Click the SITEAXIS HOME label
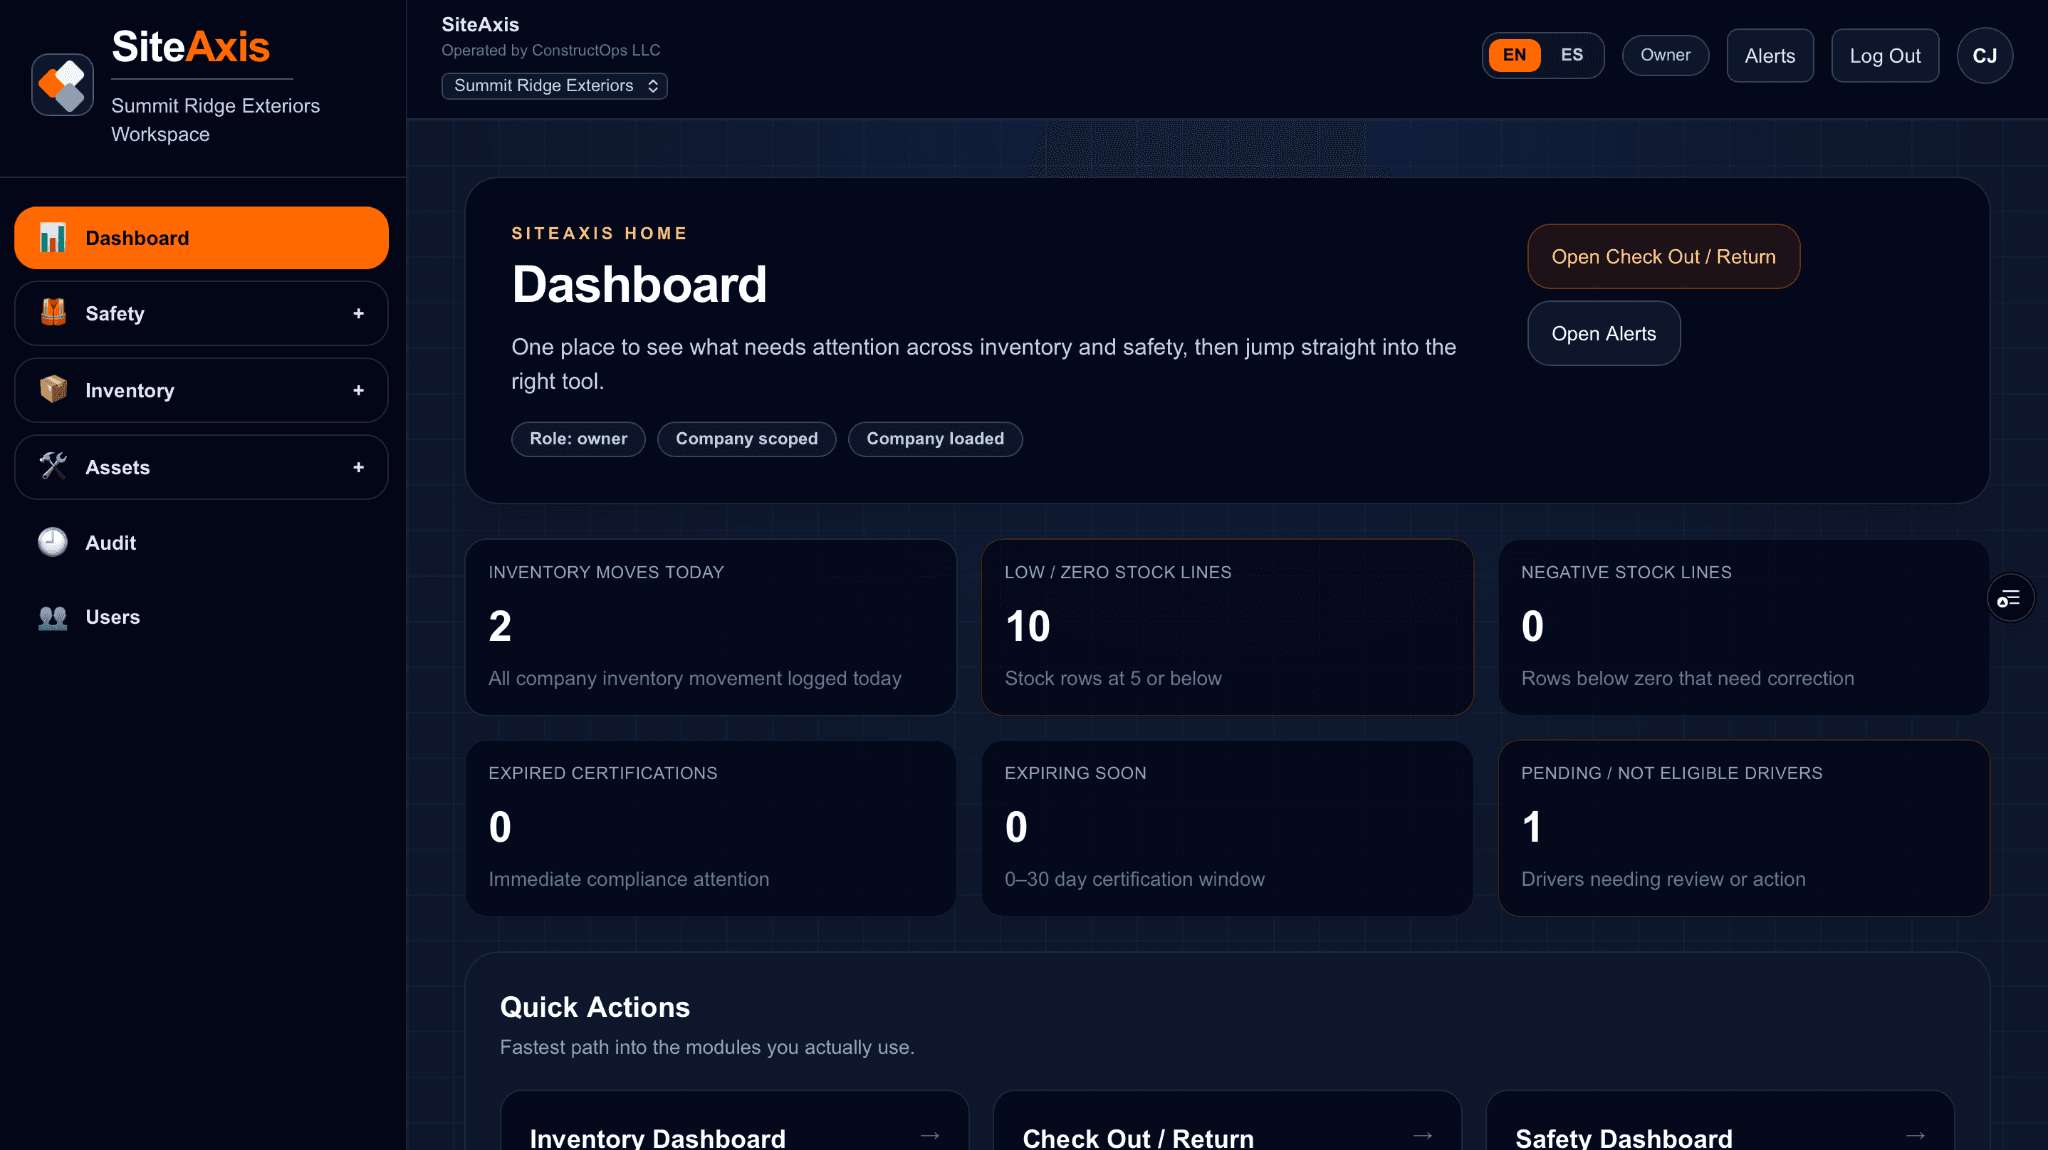Image resolution: width=2048 pixels, height=1150 pixels. point(599,233)
